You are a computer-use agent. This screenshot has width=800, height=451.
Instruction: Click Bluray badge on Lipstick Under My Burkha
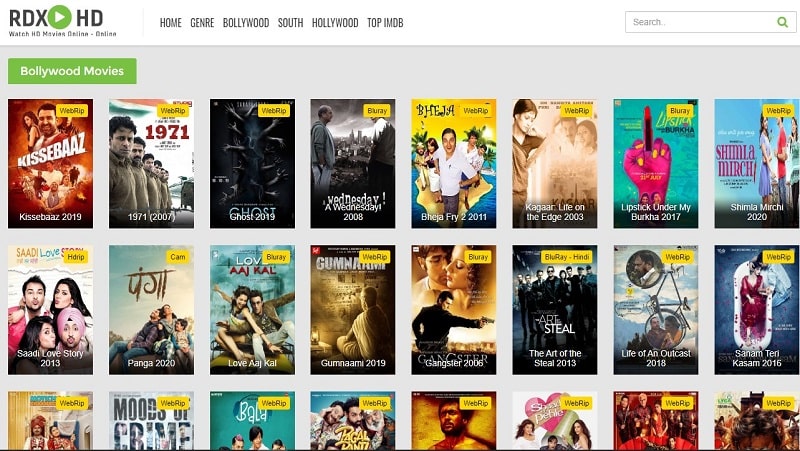point(680,111)
